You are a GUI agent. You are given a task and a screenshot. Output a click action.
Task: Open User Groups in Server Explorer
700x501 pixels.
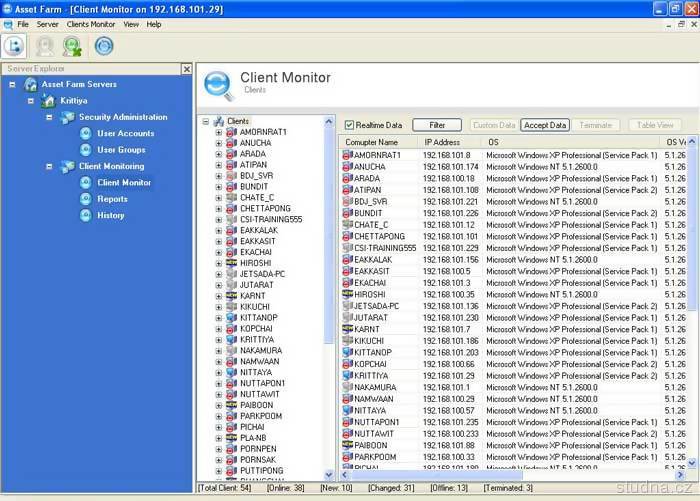[x=121, y=150]
